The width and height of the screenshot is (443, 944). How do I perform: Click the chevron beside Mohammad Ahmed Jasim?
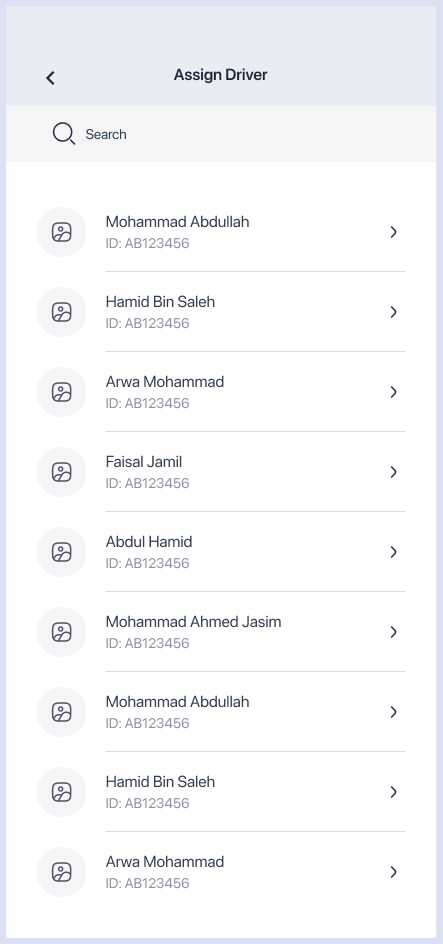coord(394,632)
